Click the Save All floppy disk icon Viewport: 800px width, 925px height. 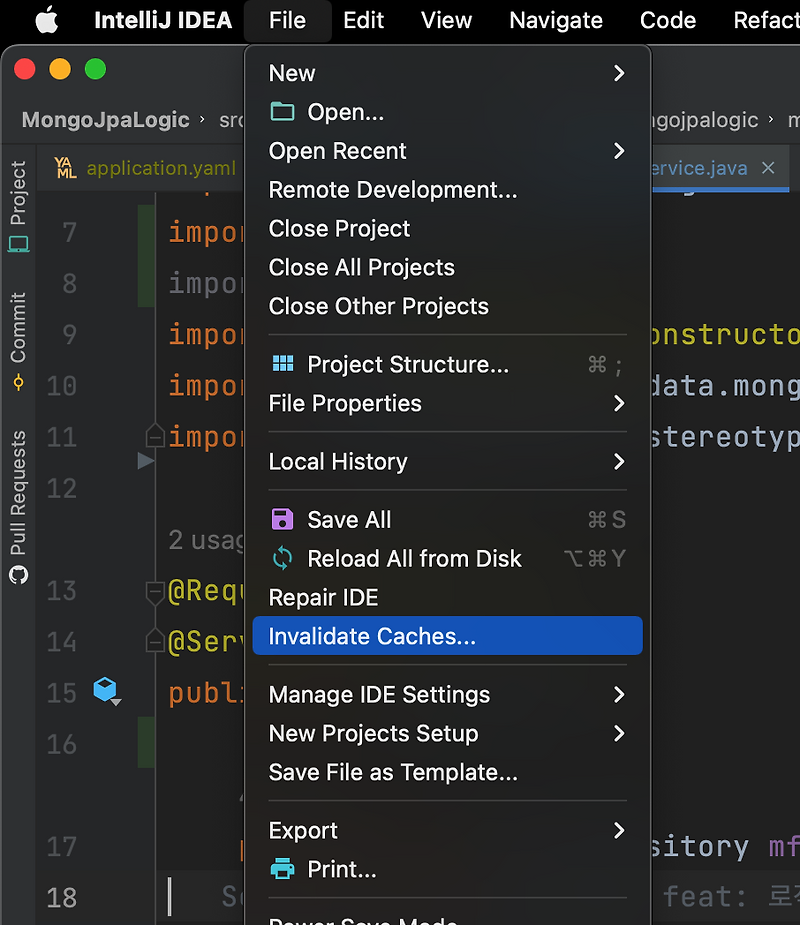tap(281, 519)
